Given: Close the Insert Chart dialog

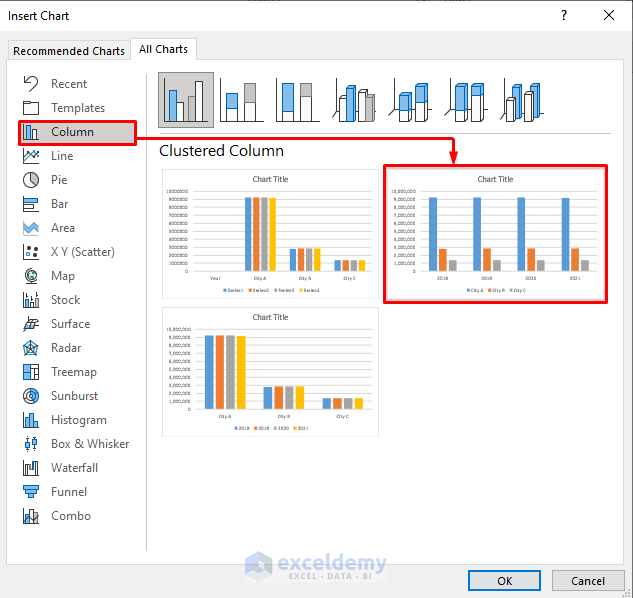Looking at the screenshot, I should click(609, 15).
